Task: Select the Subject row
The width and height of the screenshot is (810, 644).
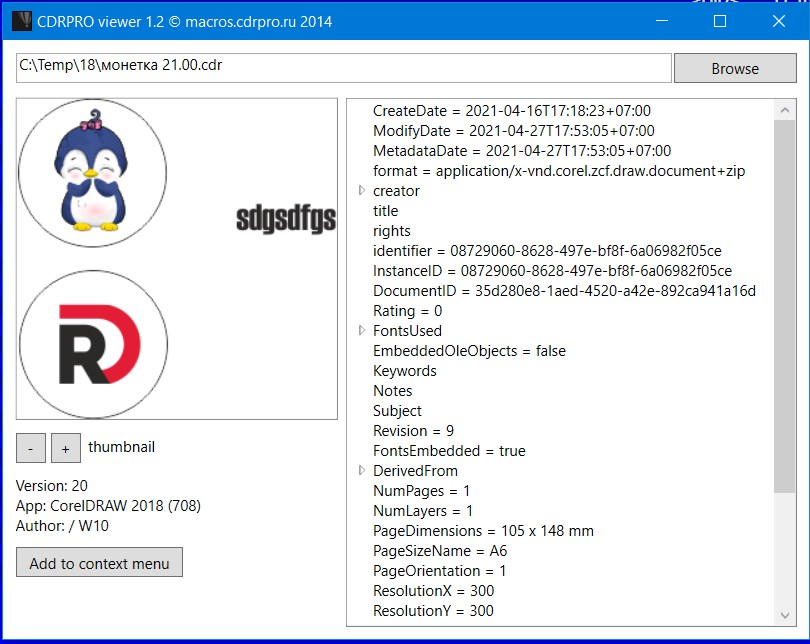Action: 397,411
